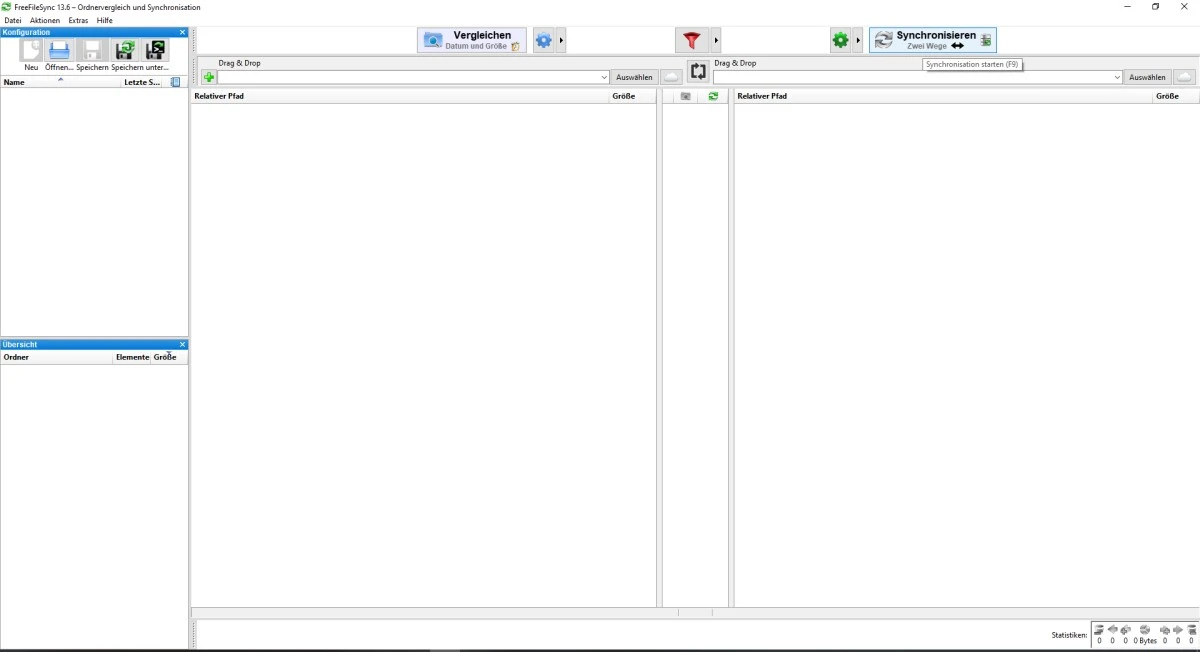Expand arrow next to filter funnel

716,40
